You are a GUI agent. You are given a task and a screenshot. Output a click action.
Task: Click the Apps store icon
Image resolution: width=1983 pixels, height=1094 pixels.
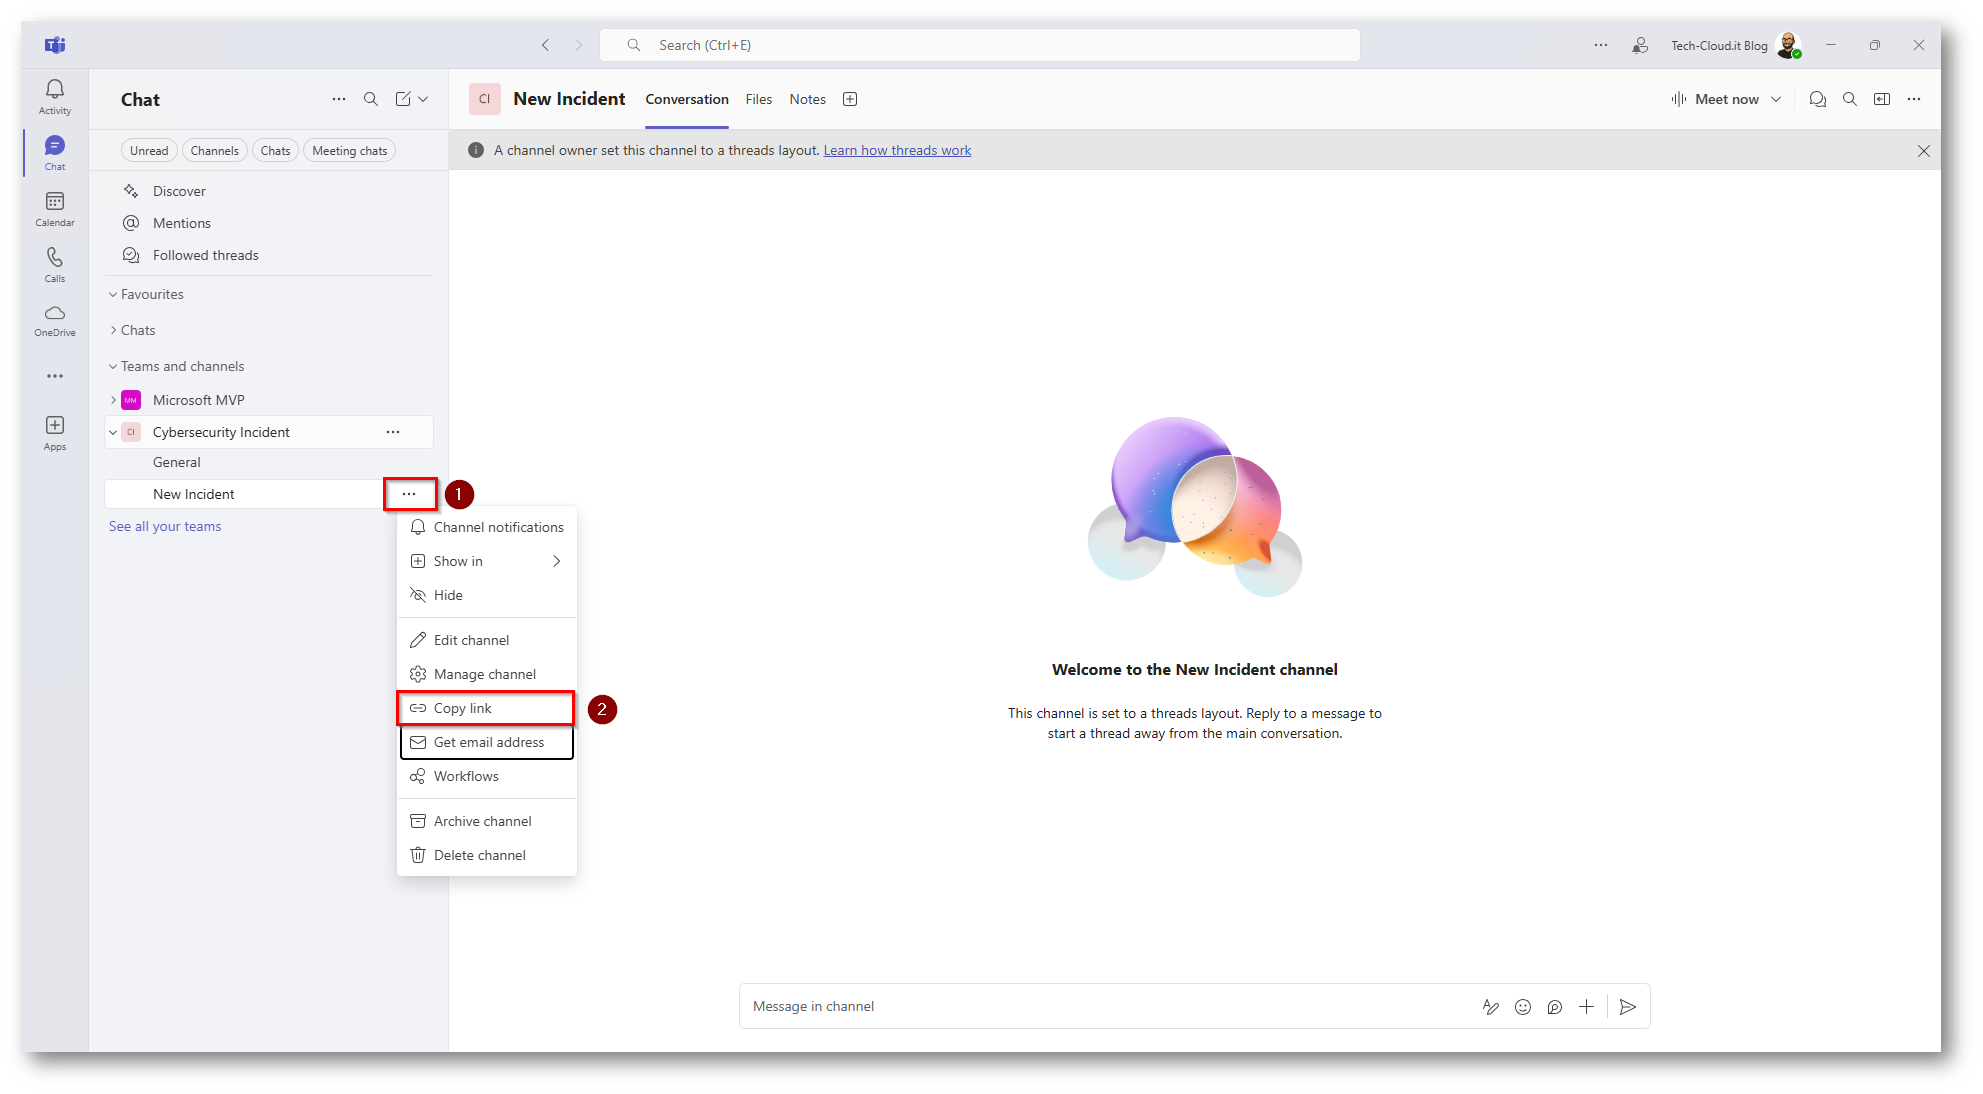(55, 432)
